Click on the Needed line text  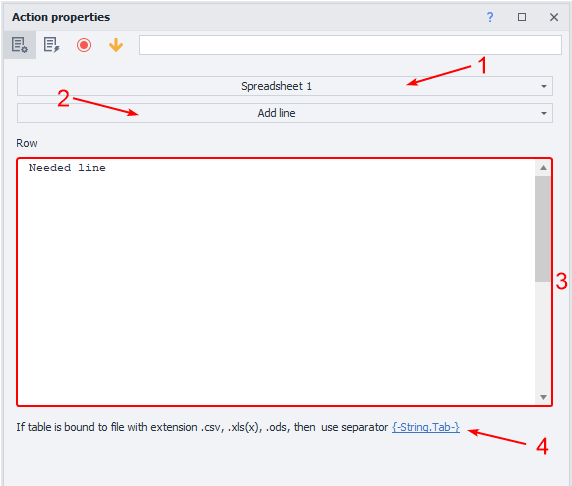67,168
